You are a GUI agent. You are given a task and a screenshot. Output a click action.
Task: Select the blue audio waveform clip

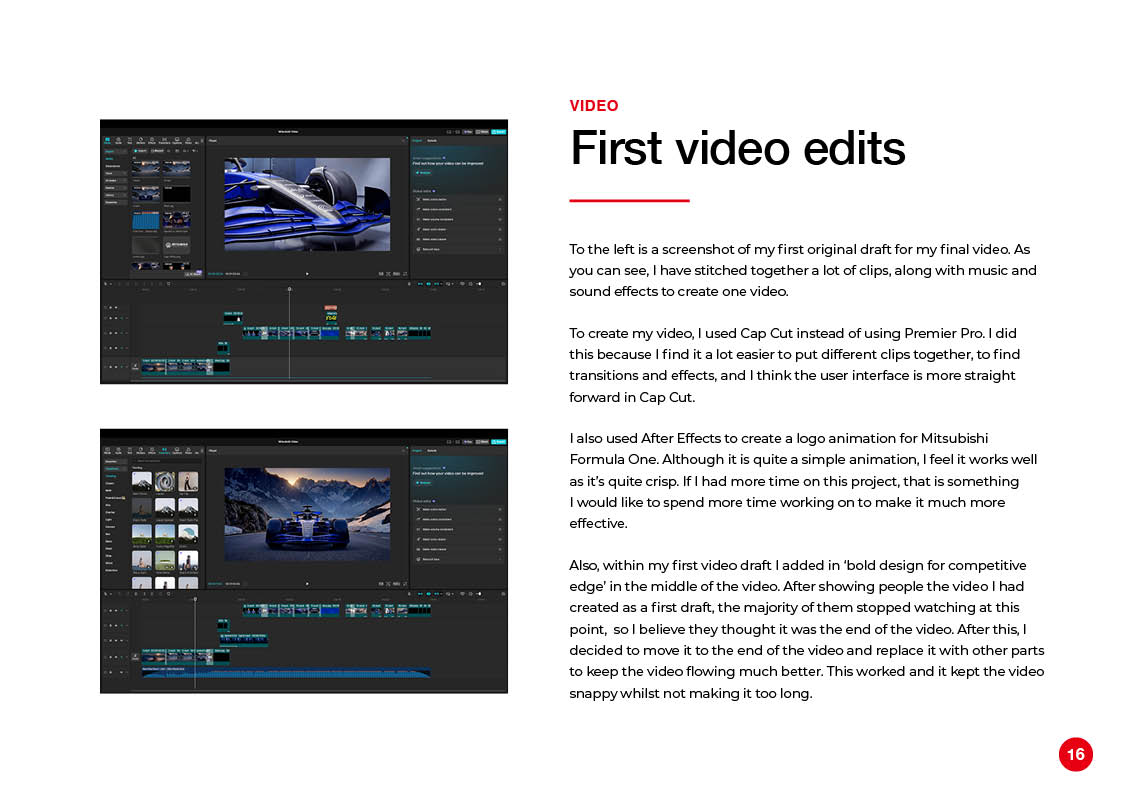[x=286, y=673]
